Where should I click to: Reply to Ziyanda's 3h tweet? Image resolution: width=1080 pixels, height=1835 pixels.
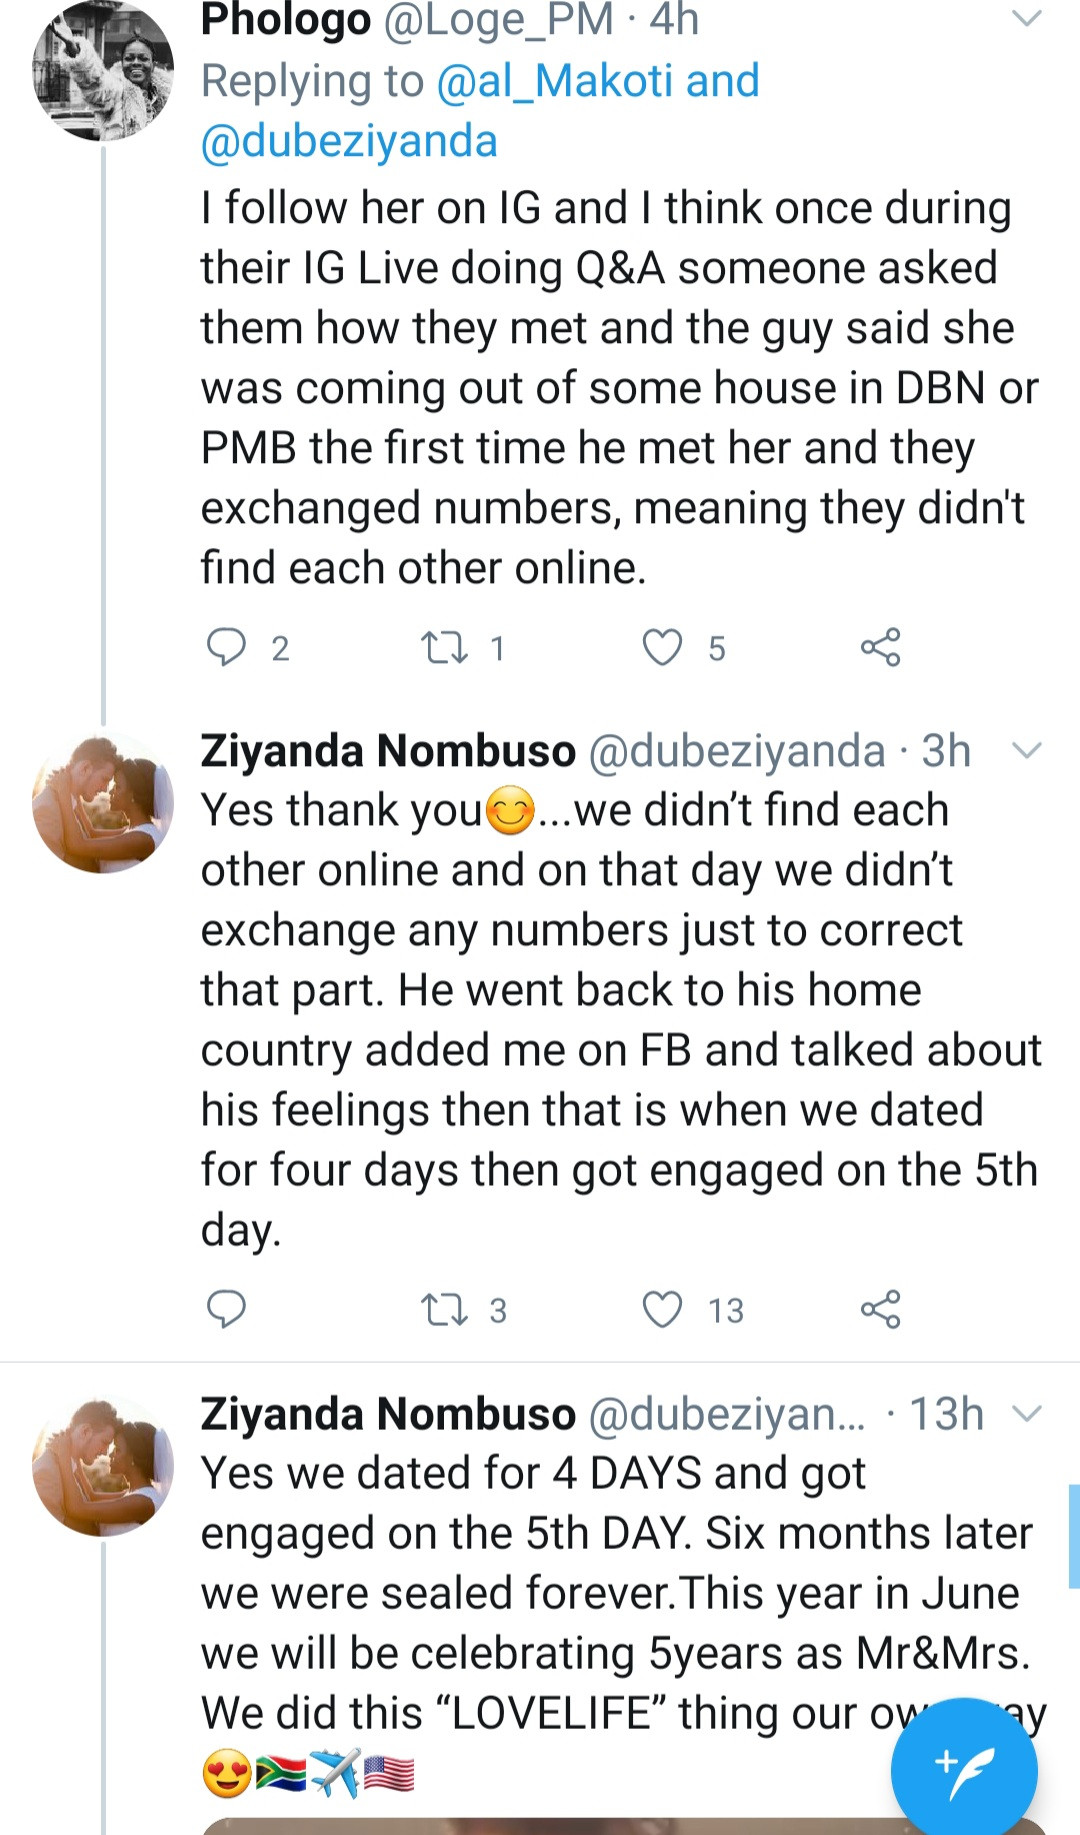pos(226,1309)
